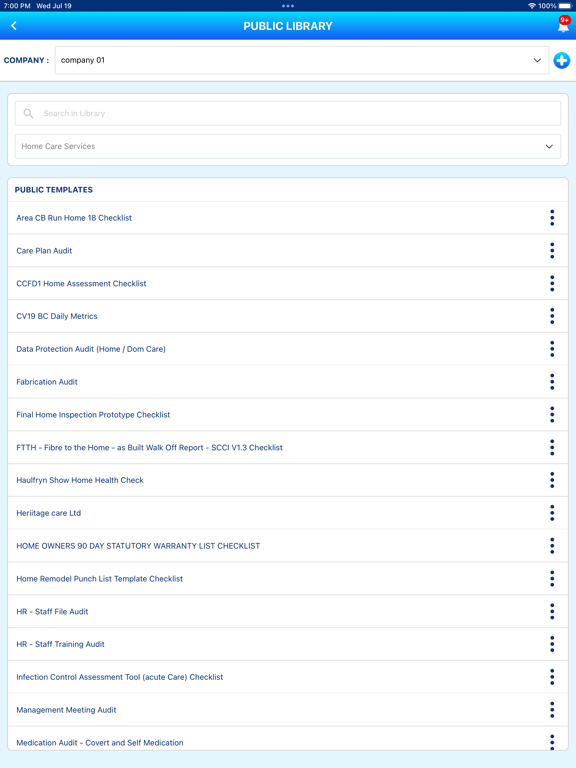Open three-dot menu for Management Meeting Audit
The image size is (576, 768).
click(x=552, y=710)
